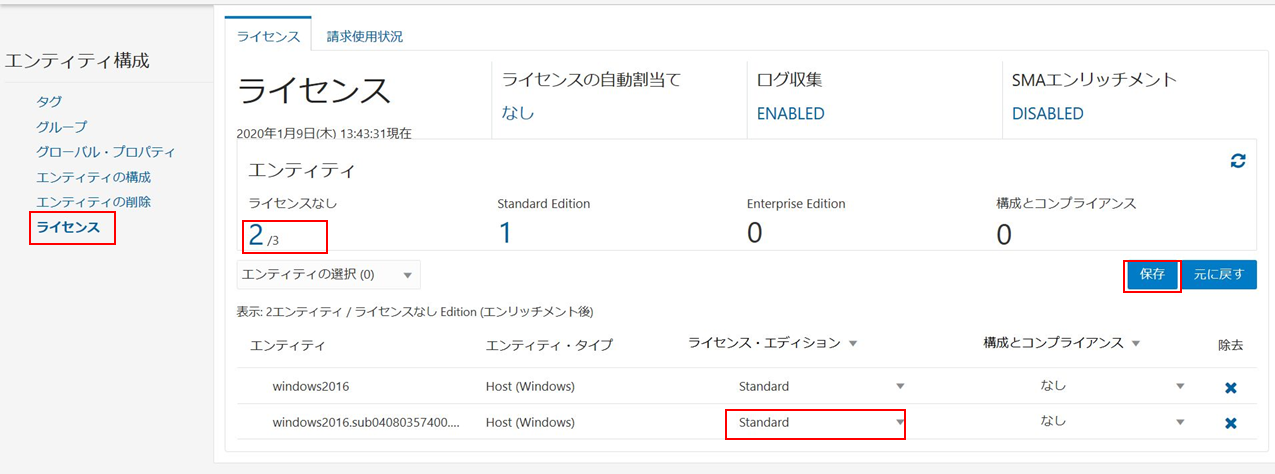Switch to the 請求使用状況 tab
Image resolution: width=1275 pixels, height=474 pixels.
point(365,36)
